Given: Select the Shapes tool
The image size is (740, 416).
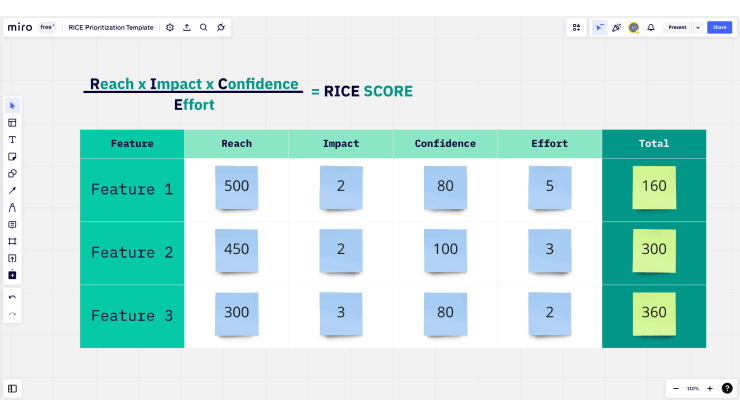Looking at the screenshot, I should tap(13, 173).
